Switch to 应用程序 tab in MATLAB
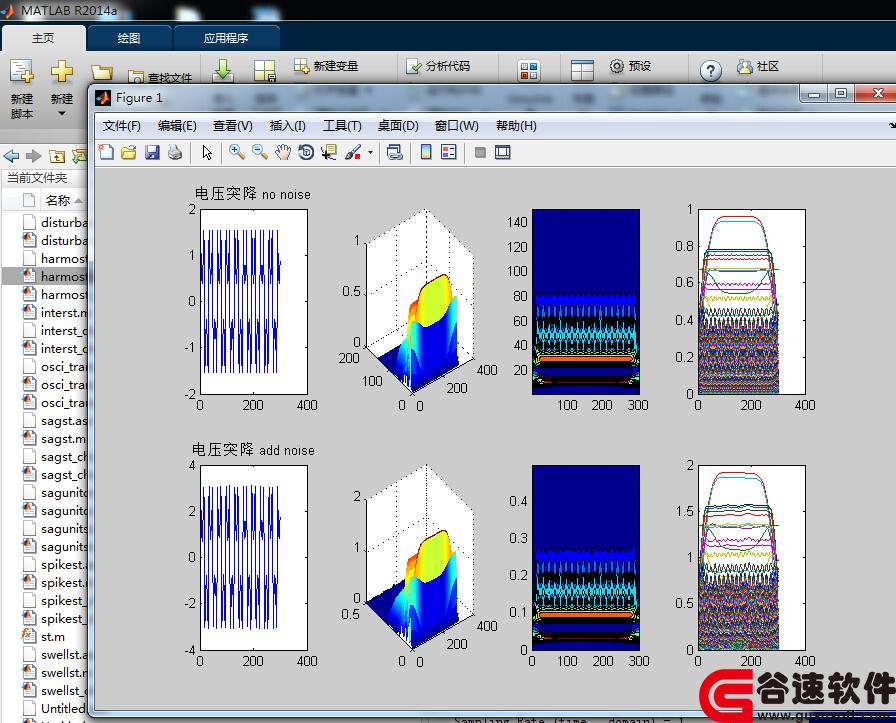Screen dimensions: 896x723 pos(226,38)
